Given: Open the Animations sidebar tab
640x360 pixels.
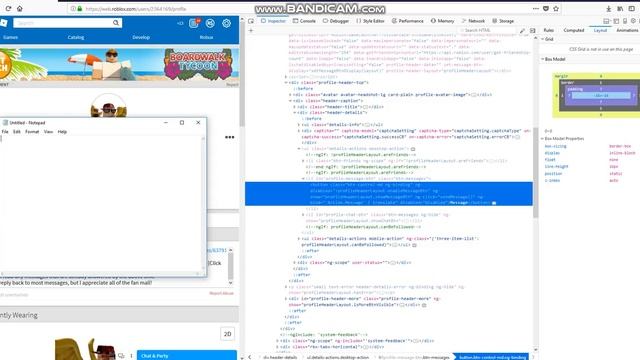Looking at the screenshot, I should coord(627,30).
